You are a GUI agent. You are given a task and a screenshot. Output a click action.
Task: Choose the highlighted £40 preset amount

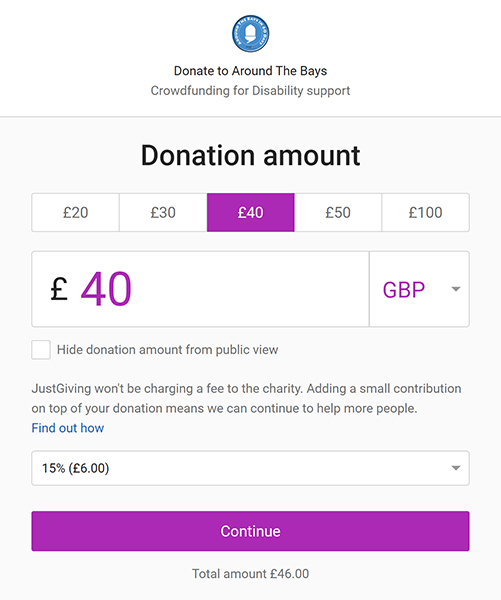click(x=251, y=212)
